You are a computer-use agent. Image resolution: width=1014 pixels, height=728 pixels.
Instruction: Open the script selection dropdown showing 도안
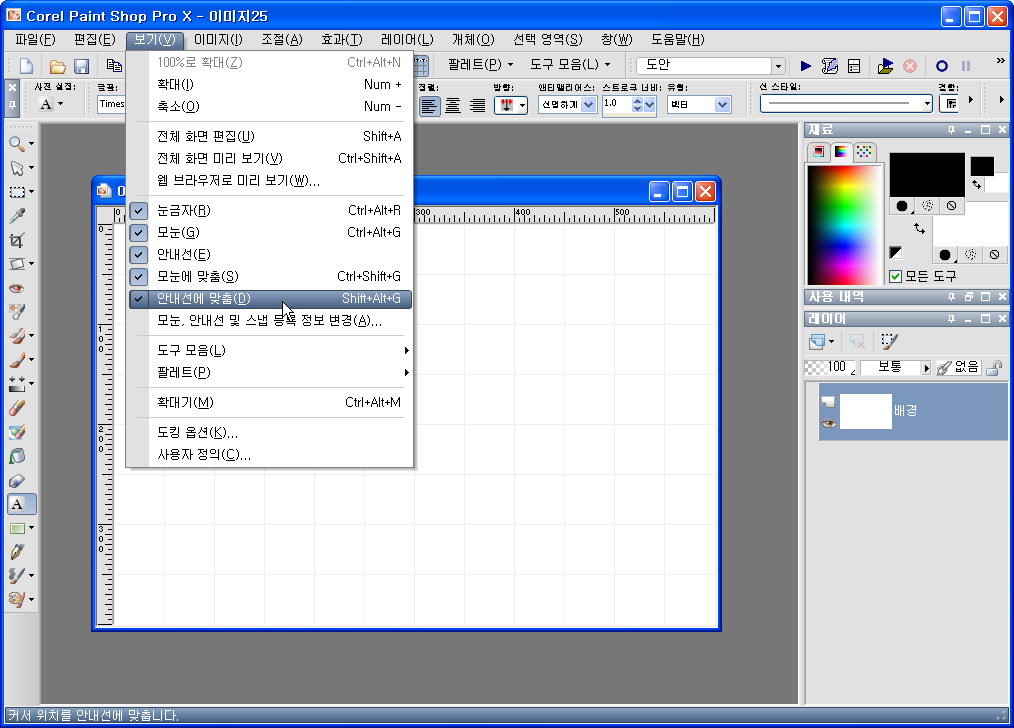[x=778, y=65]
